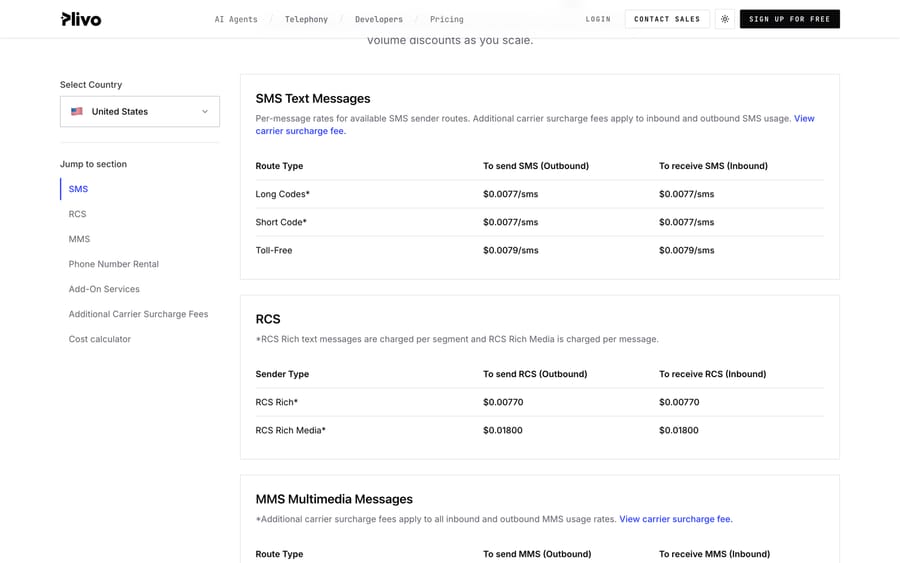Click the Select Country label
The width and height of the screenshot is (900, 563).
[91, 84]
